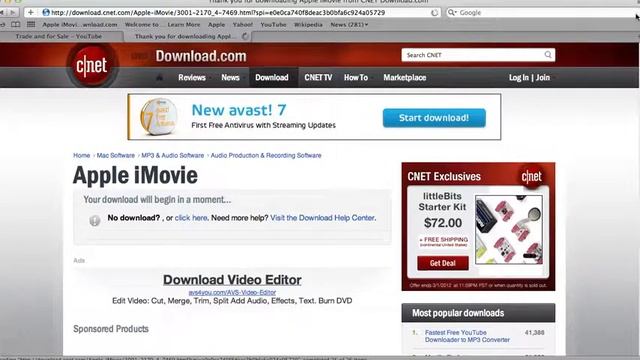Click the CNET red circle logo
Image resolution: width=640 pixels, height=360 pixels.
pyautogui.click(x=92, y=65)
